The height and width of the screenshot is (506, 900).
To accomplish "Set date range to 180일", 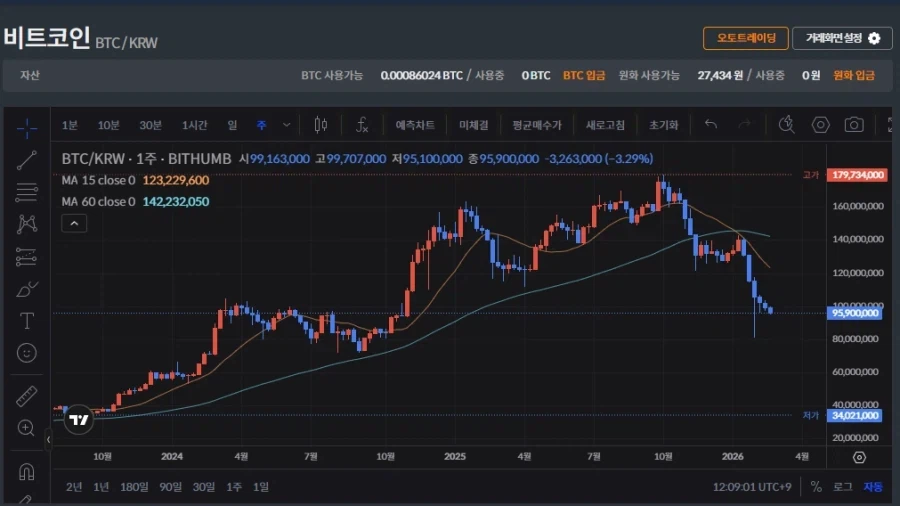I will [134, 486].
